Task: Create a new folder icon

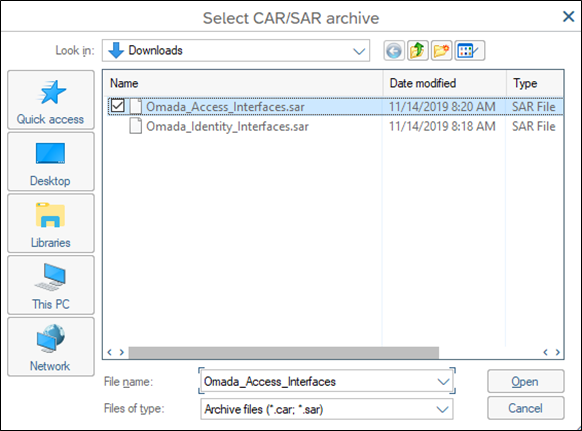Action: pyautogui.click(x=441, y=50)
